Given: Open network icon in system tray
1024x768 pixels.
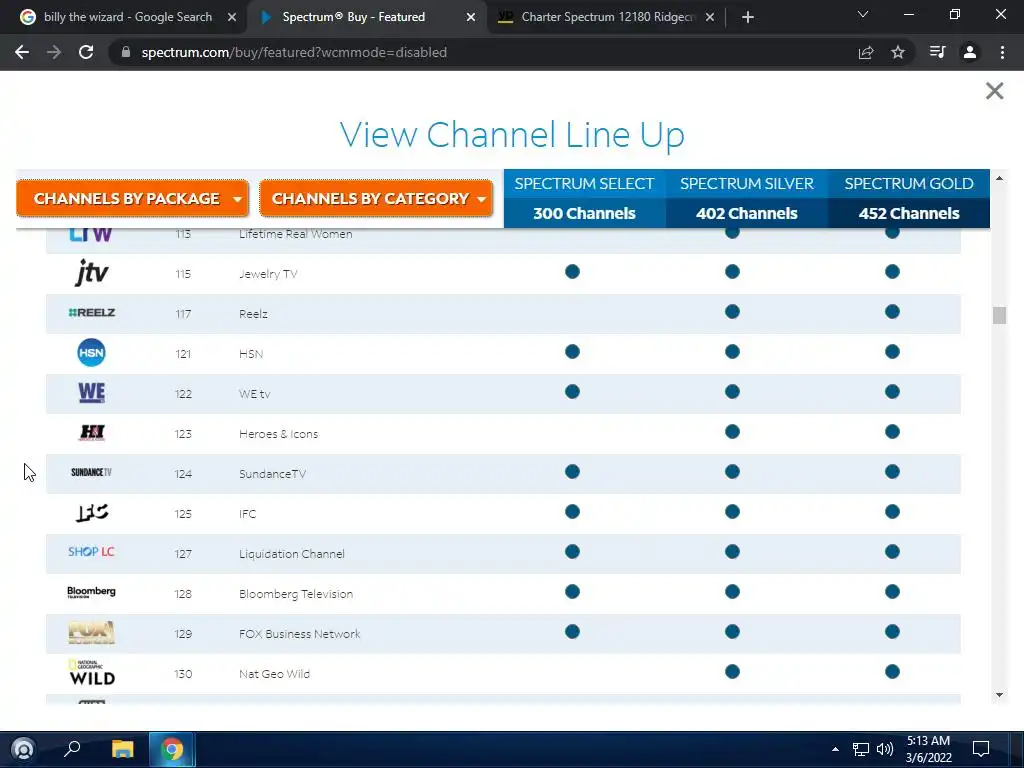Looking at the screenshot, I should (861, 749).
